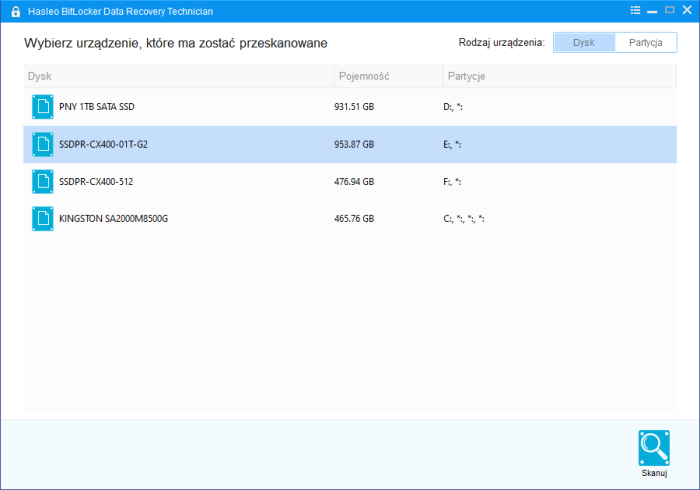Close the Hasleo BitLocker Data Recovery window
The width and height of the screenshot is (700, 490).
[x=687, y=10]
